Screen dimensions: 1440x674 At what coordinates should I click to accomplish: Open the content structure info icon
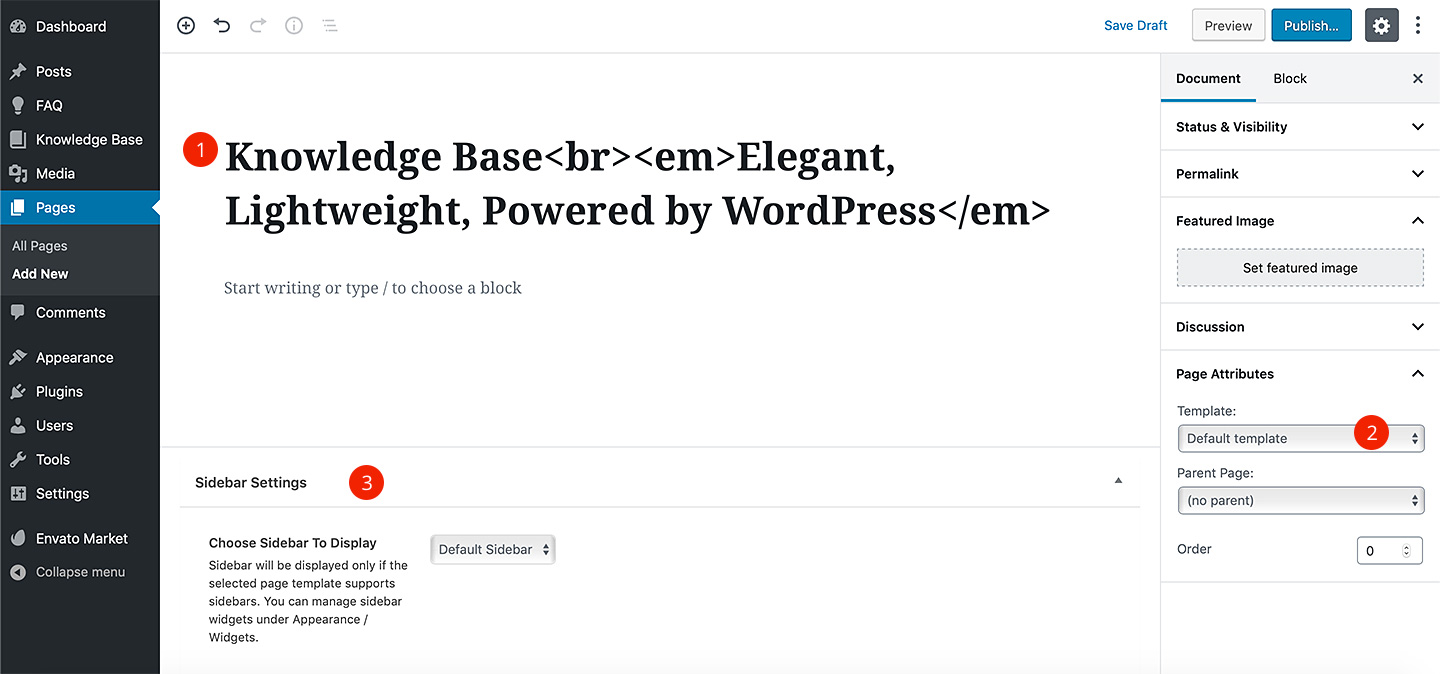pos(293,26)
